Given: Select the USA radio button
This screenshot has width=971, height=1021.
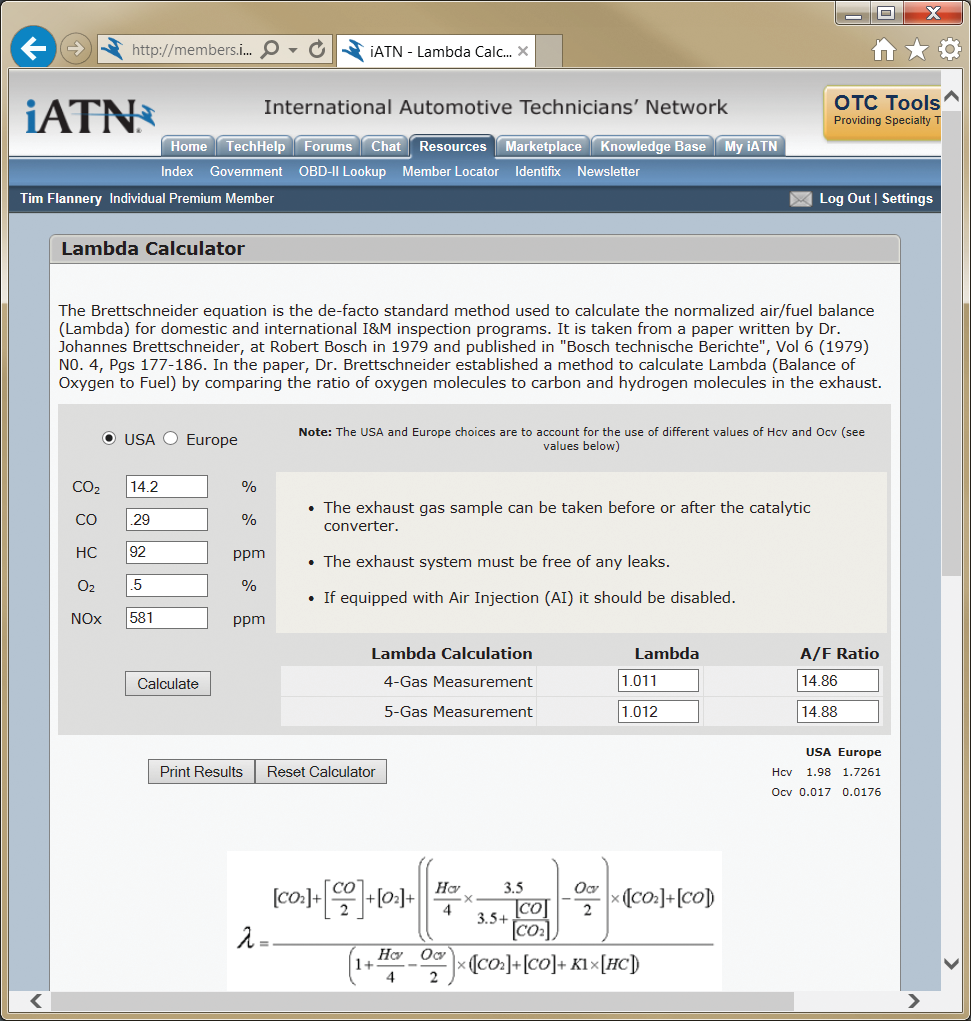Looking at the screenshot, I should click(109, 438).
